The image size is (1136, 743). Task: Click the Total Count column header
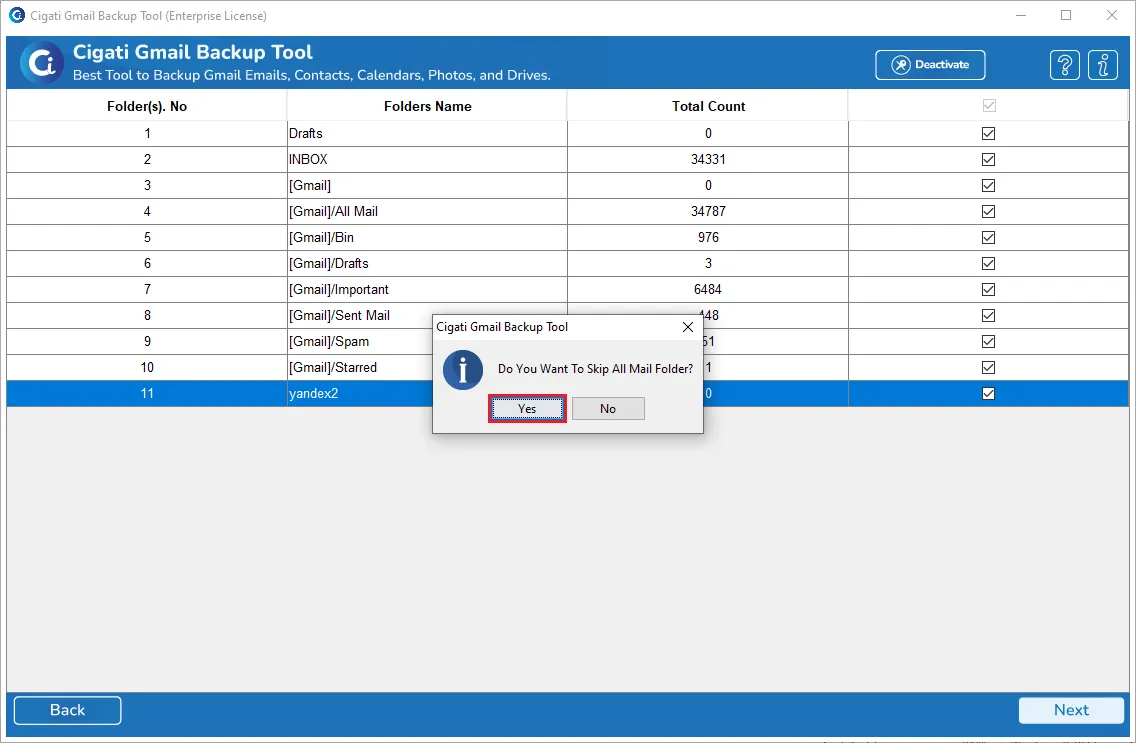click(x=708, y=106)
